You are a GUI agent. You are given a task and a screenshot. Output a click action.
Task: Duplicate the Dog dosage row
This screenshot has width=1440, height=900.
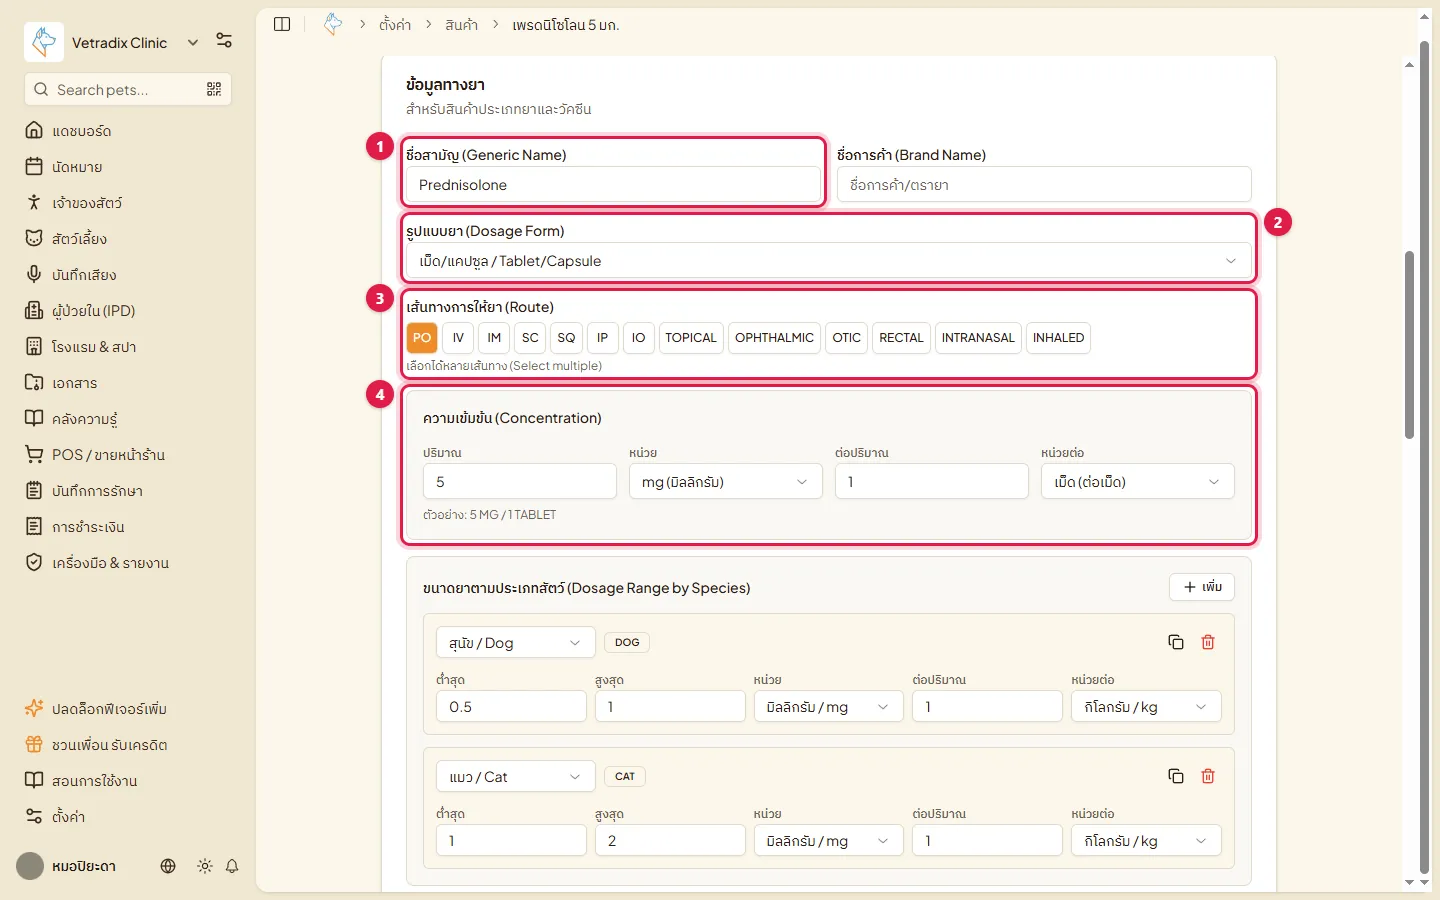point(1176,642)
